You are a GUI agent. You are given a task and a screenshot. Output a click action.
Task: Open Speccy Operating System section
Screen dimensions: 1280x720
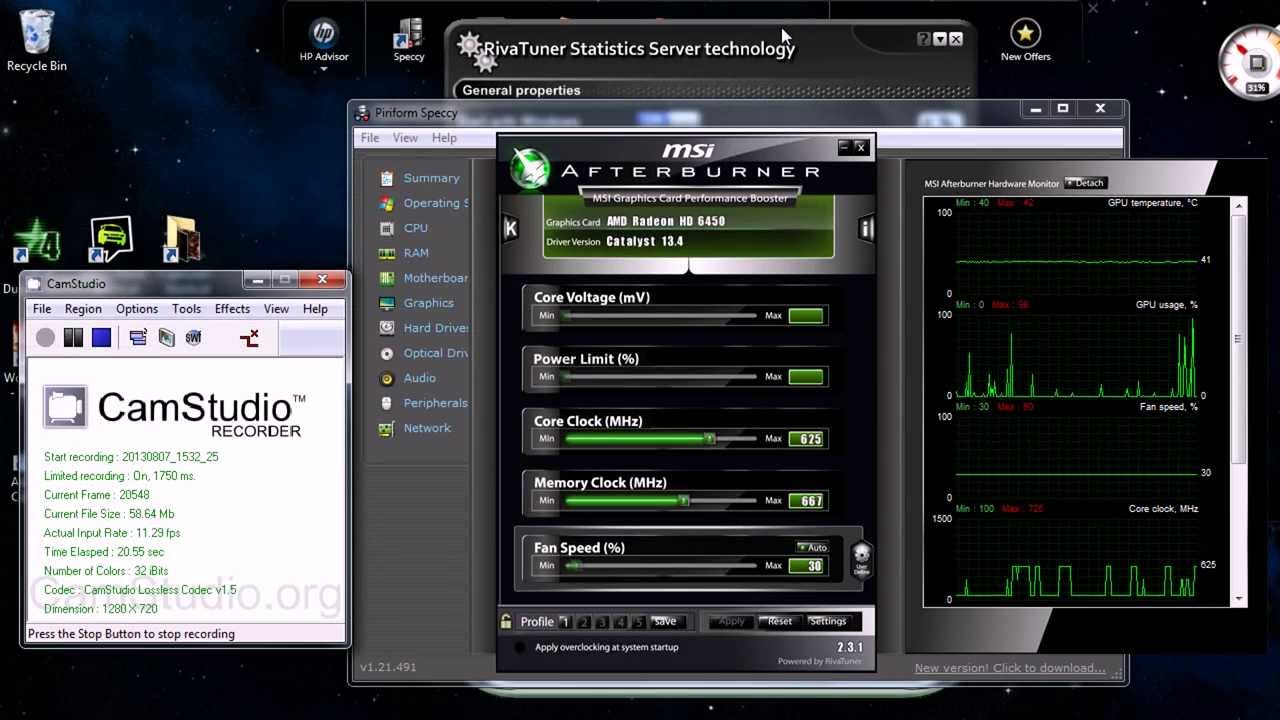(423, 203)
